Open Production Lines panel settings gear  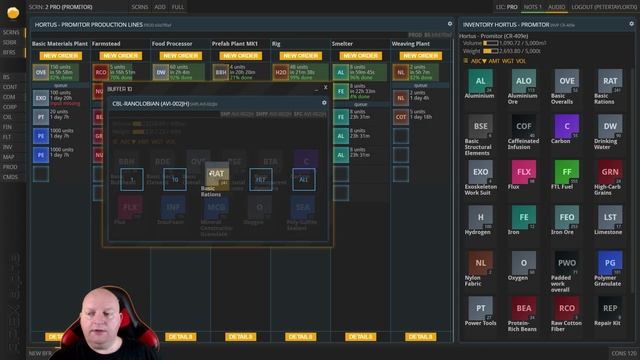tap(450, 24)
